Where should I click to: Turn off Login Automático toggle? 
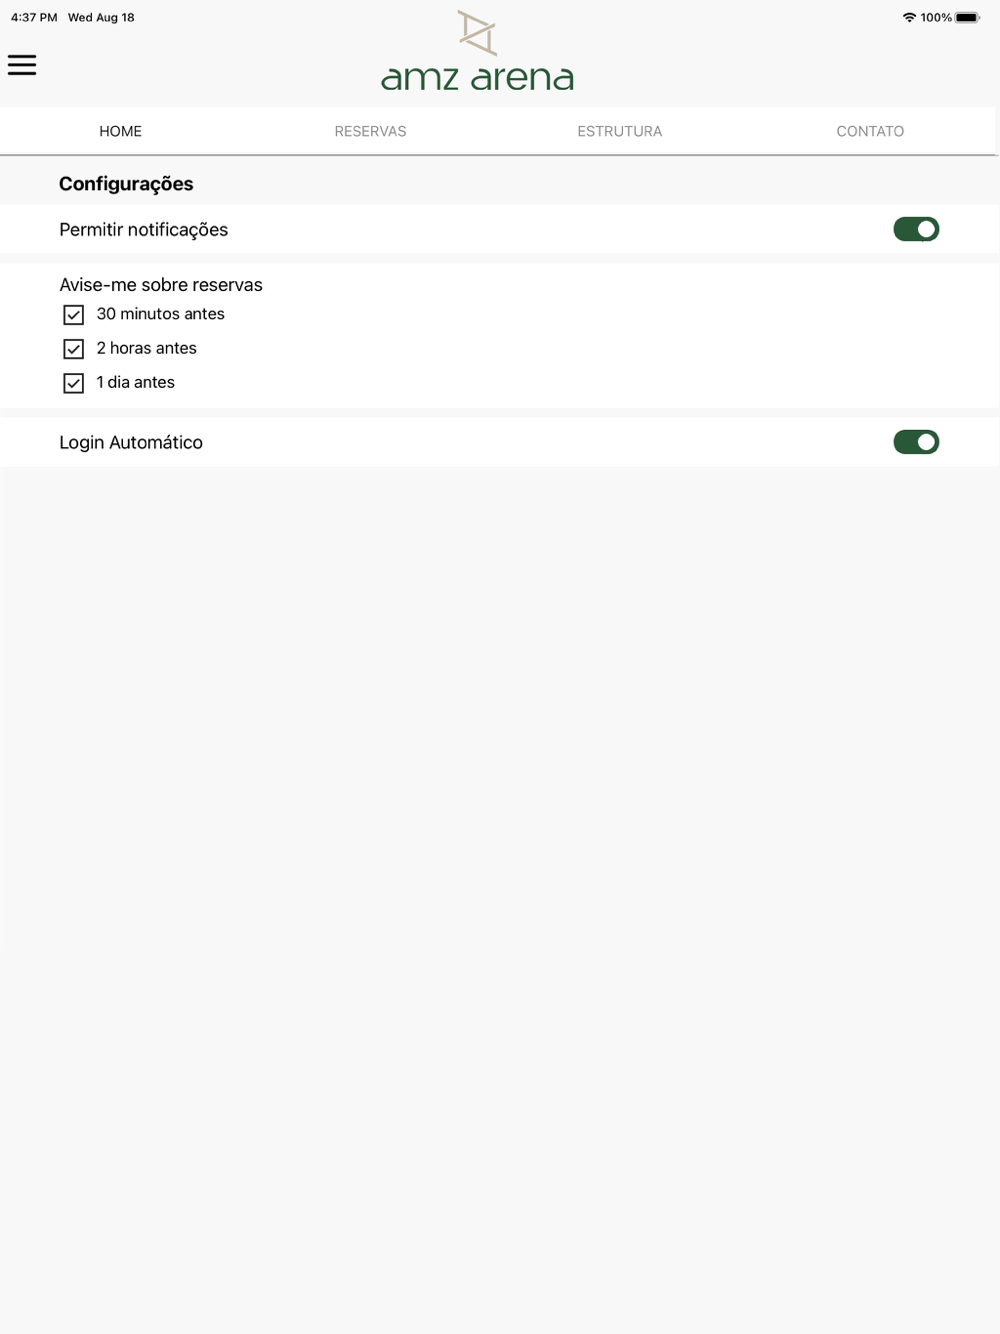[916, 442]
